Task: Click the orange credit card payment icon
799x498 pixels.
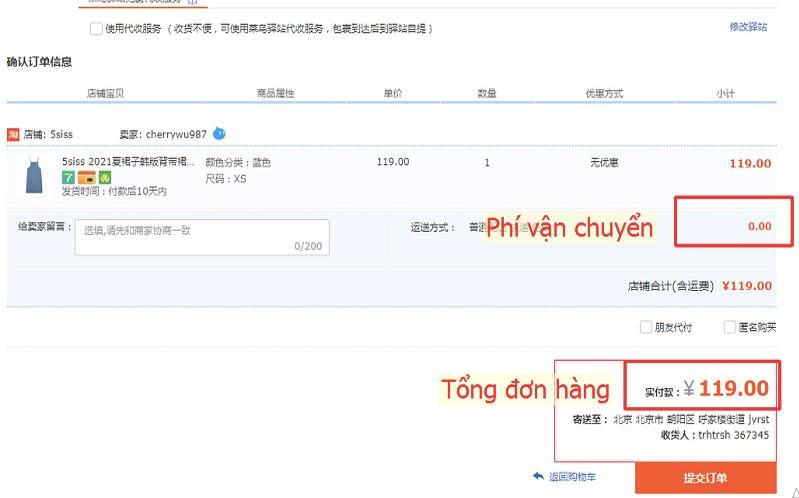Action: coord(87,178)
